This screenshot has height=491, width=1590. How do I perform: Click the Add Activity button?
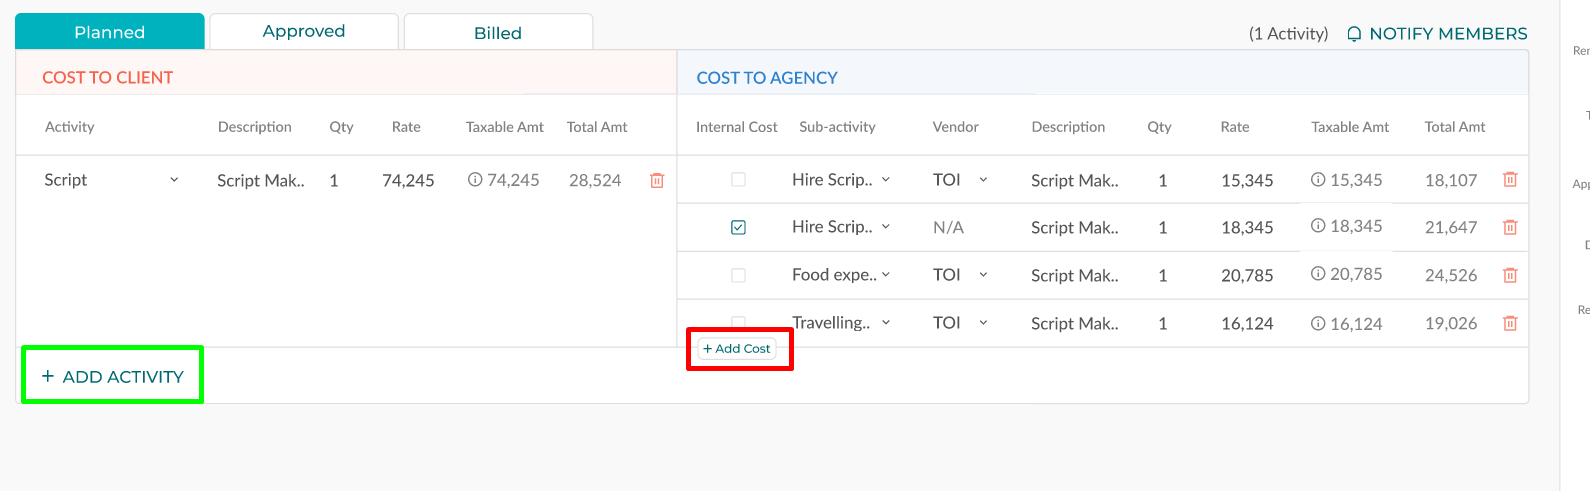pyautogui.click(x=113, y=377)
